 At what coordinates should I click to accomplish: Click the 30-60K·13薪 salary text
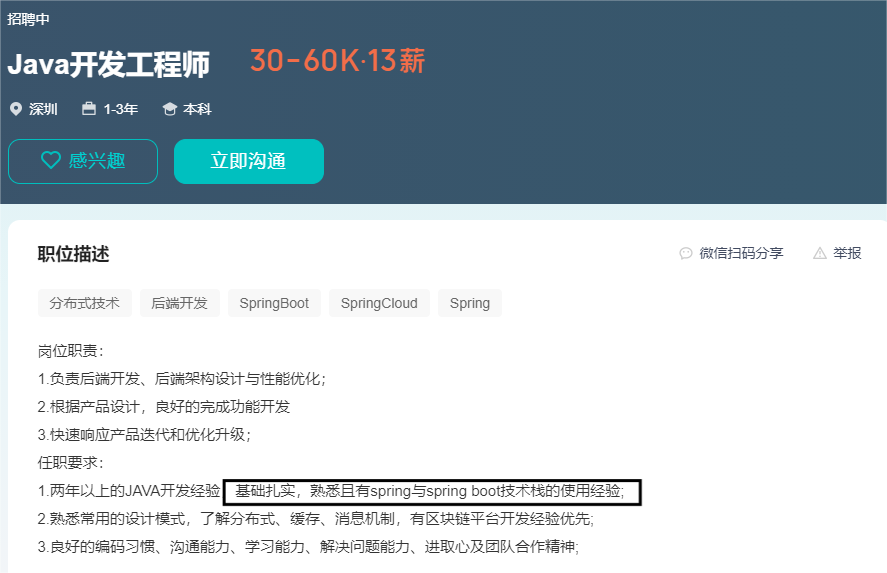pyautogui.click(x=337, y=61)
